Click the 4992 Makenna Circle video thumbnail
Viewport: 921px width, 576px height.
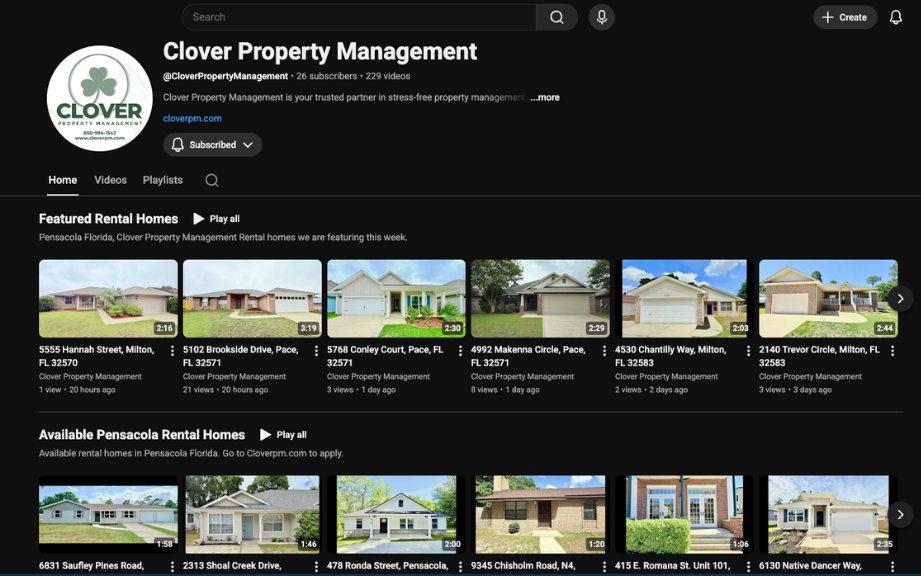pos(540,298)
